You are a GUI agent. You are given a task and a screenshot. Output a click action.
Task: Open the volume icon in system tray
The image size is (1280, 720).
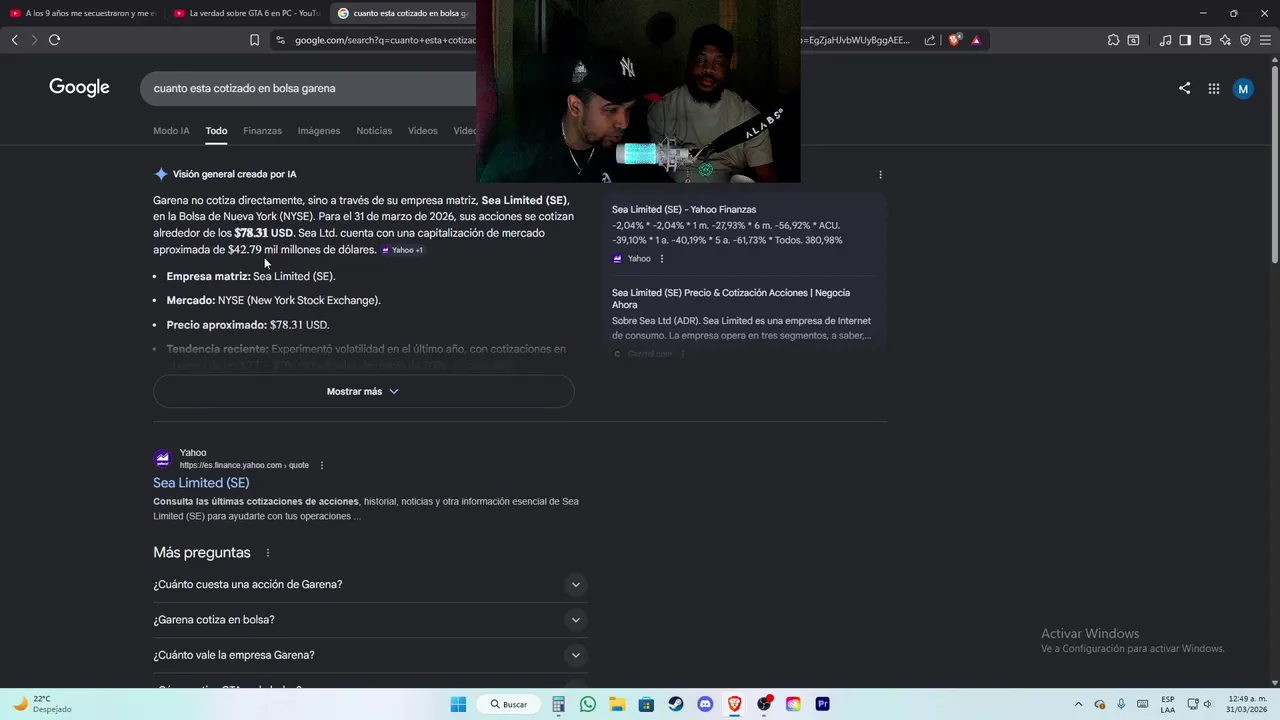pos(1208,704)
